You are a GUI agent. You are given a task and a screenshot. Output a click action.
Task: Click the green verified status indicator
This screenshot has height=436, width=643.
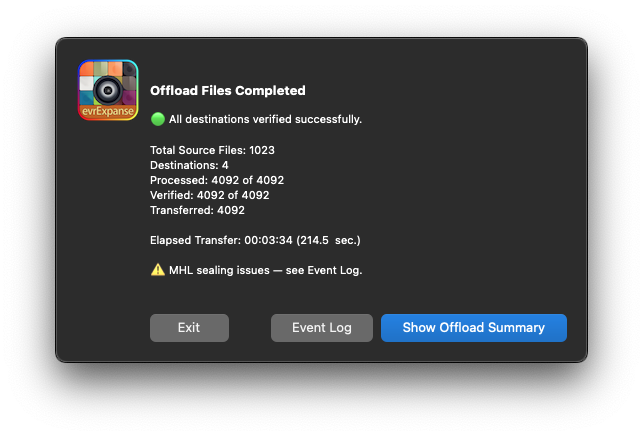point(157,119)
